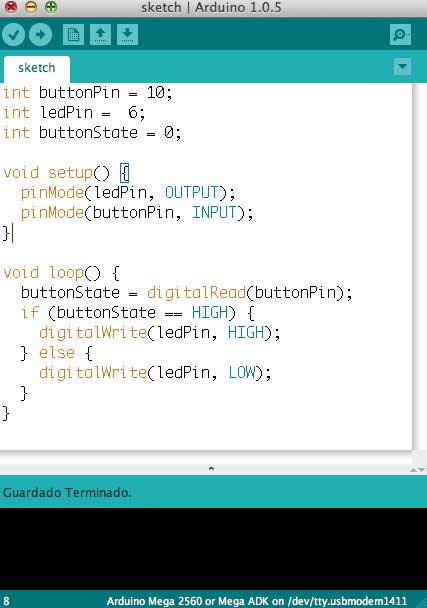Viewport: 427px width, 608px height.
Task: Click 'void setup()' in the code
Action: point(57,173)
